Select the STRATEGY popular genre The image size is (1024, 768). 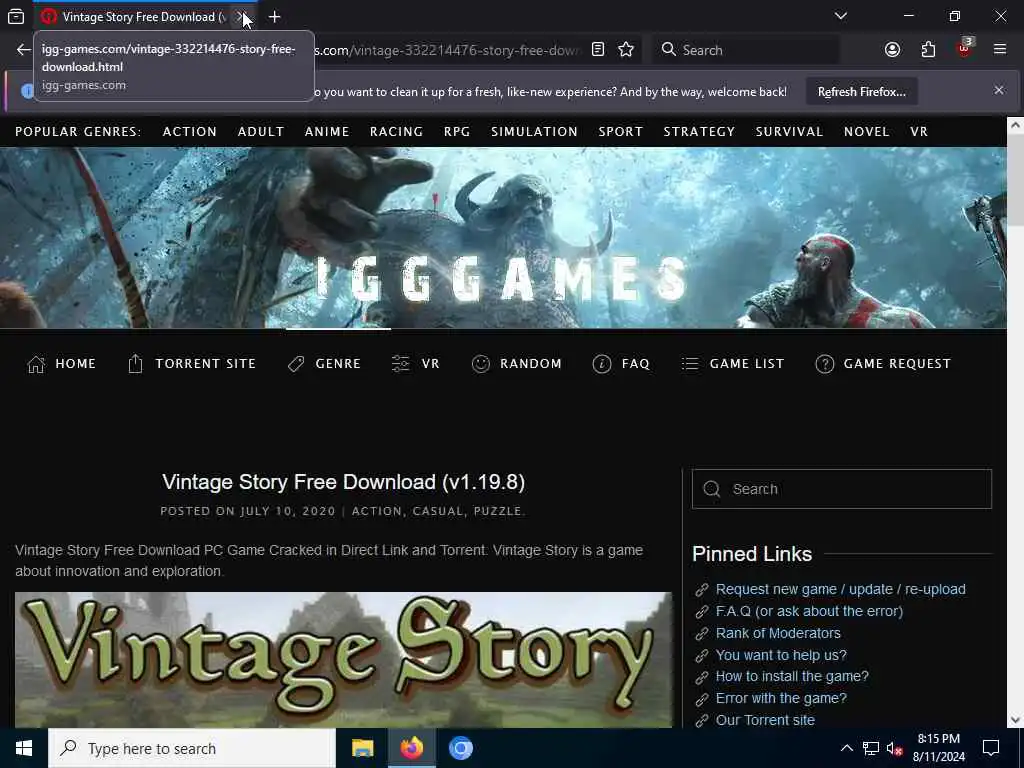click(699, 131)
